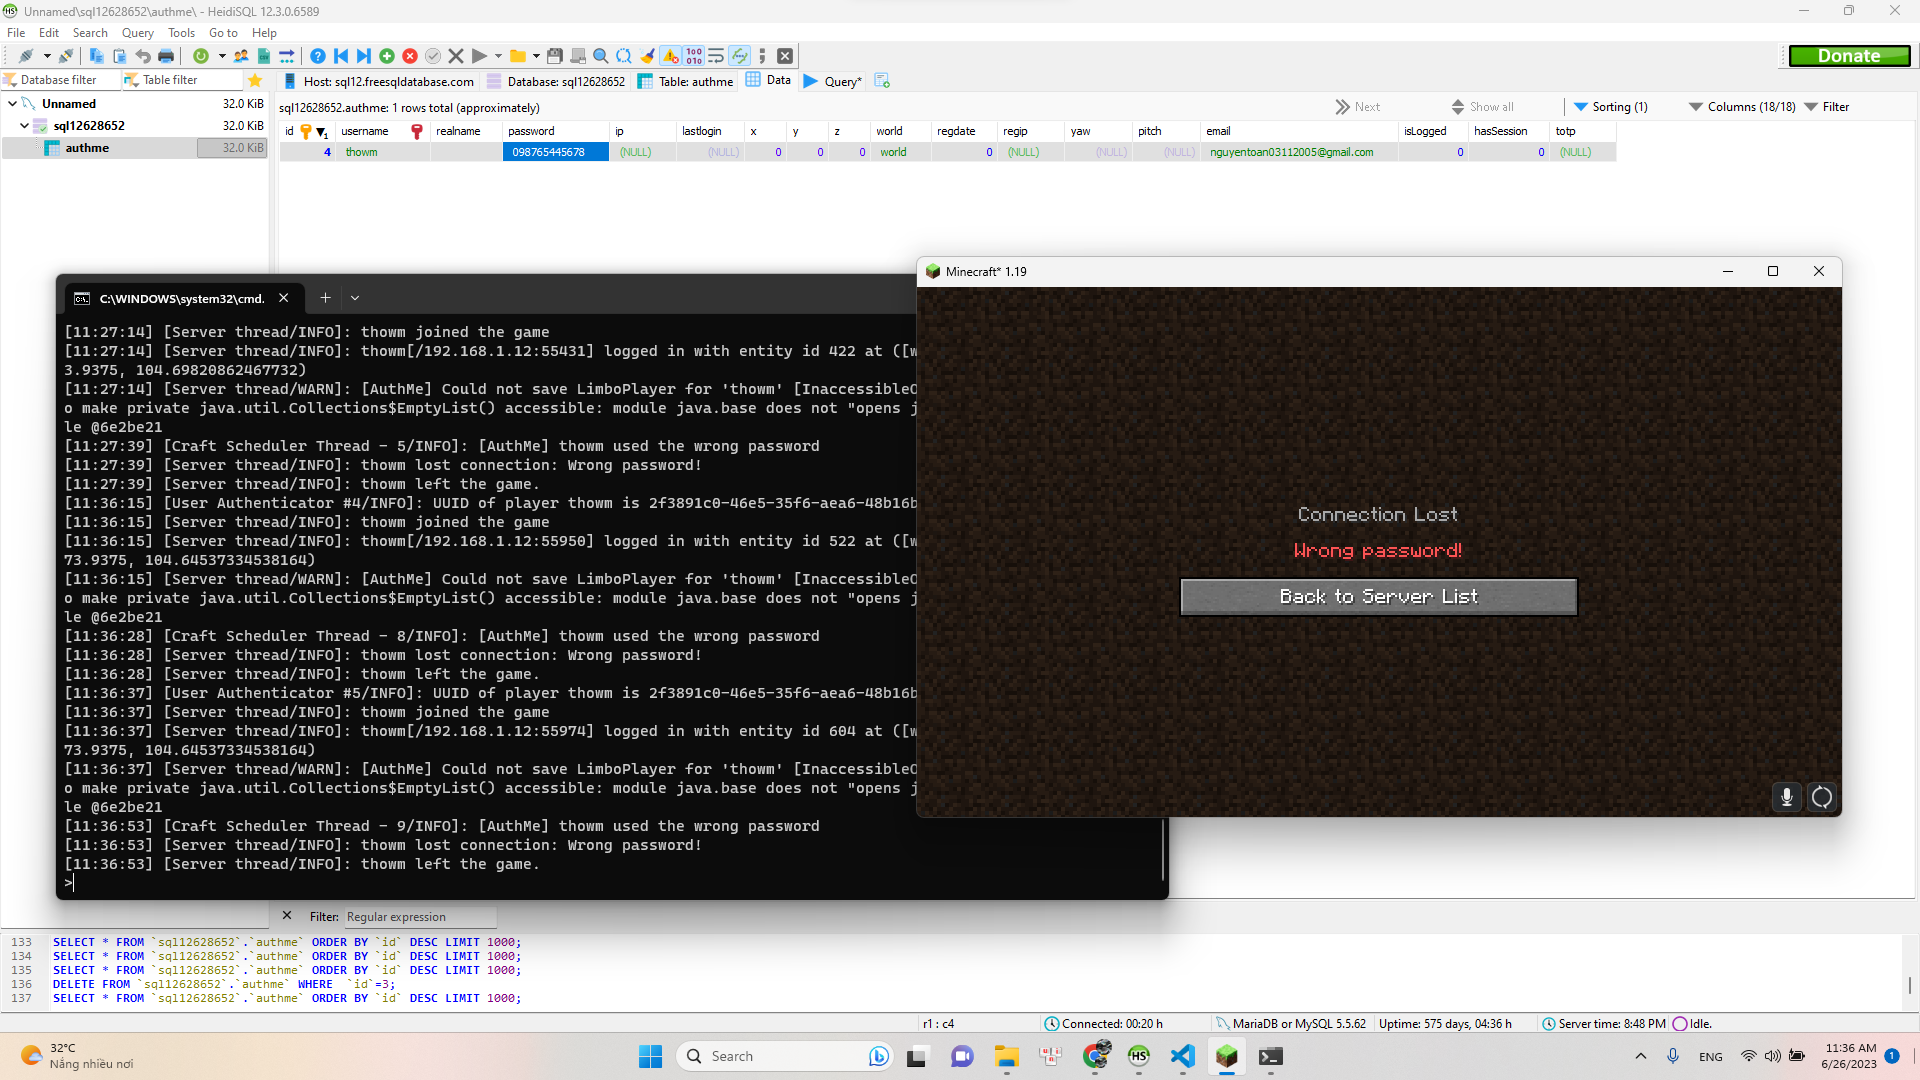Viewport: 1920px width, 1080px height.
Task: Click Execute SQL play icon
Action: tap(479, 56)
